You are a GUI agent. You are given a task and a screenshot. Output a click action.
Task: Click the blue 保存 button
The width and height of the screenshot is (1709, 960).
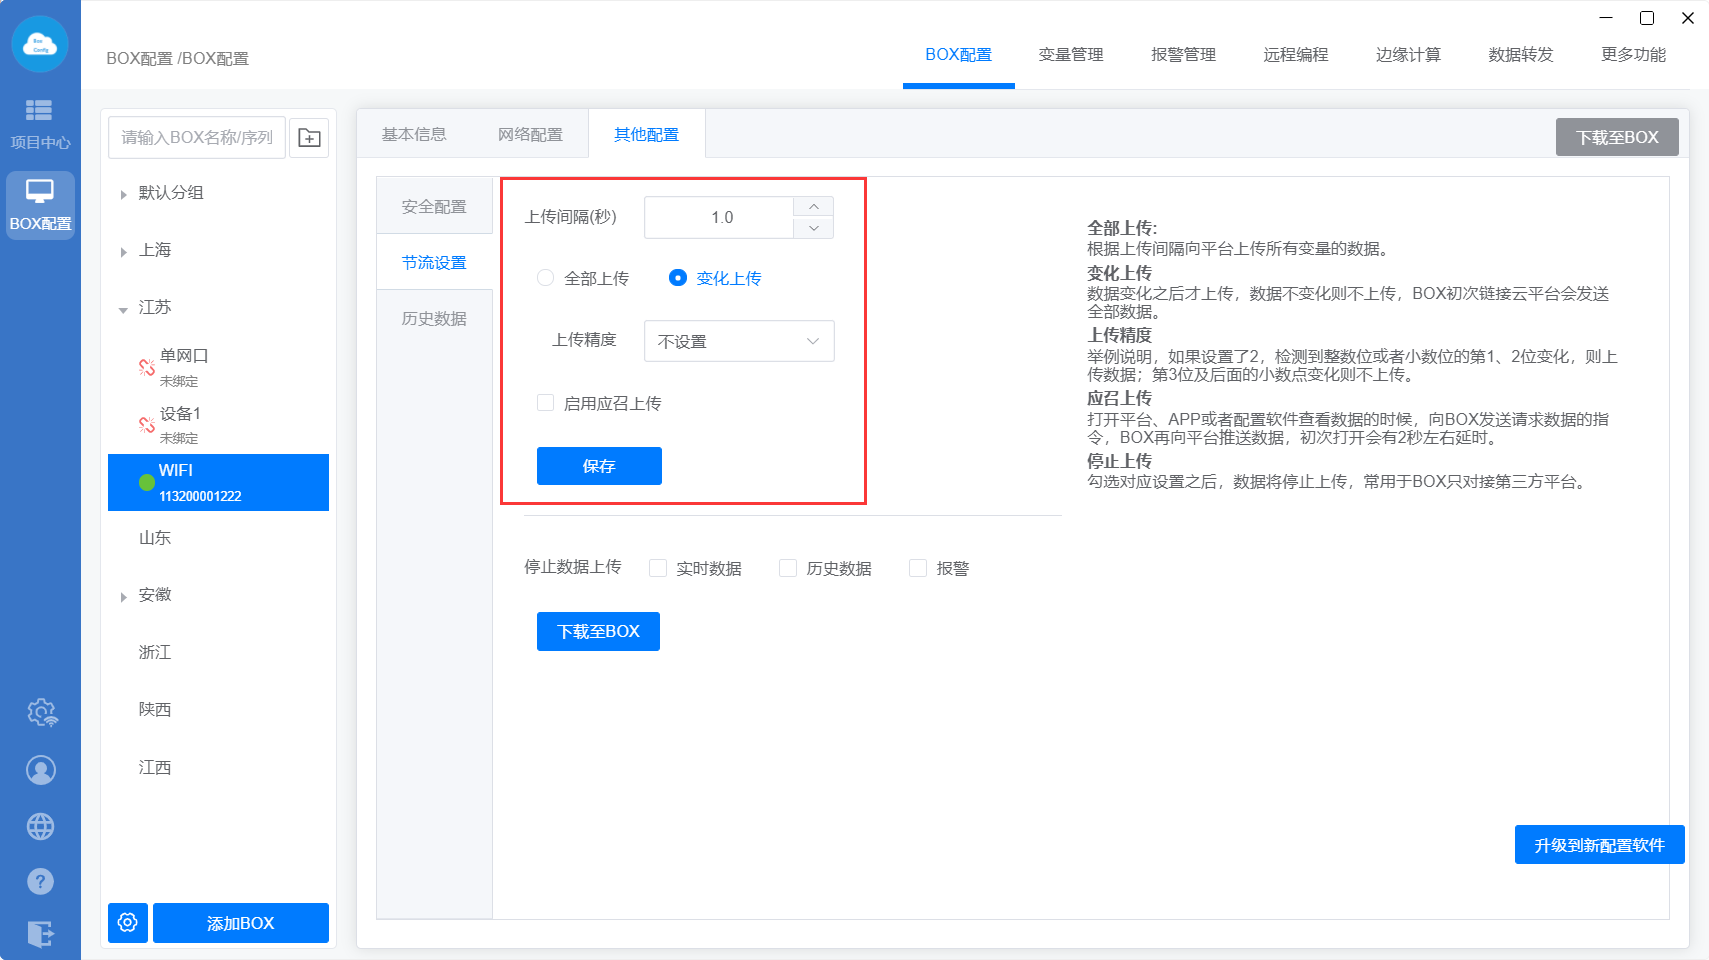(599, 466)
